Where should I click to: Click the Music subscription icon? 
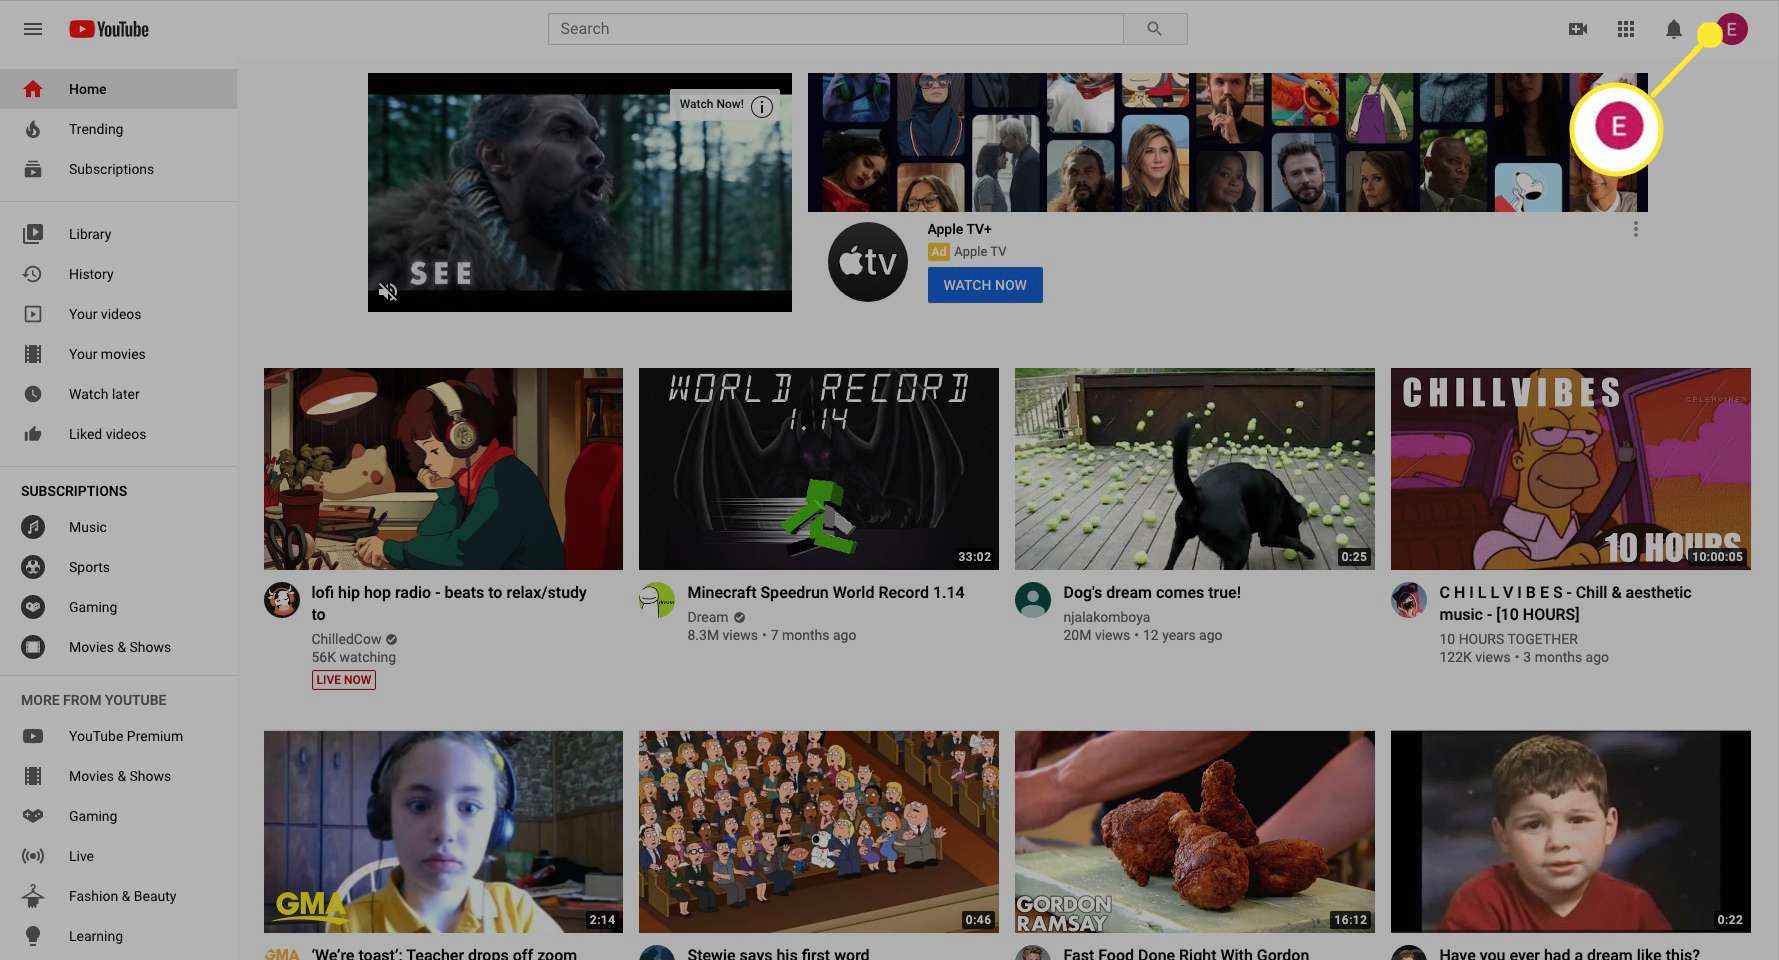[33, 527]
